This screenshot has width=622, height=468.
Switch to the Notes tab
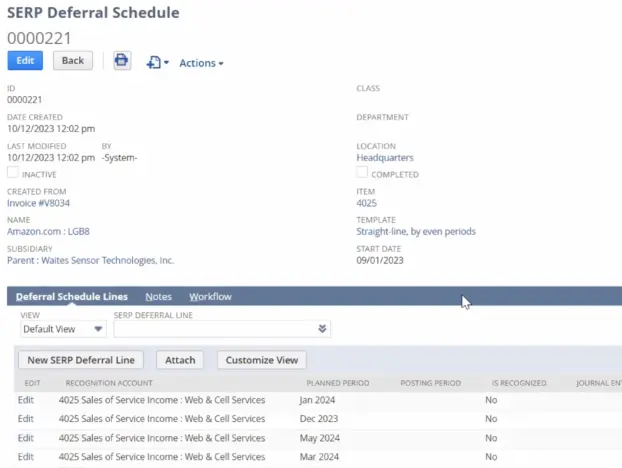pos(158,297)
